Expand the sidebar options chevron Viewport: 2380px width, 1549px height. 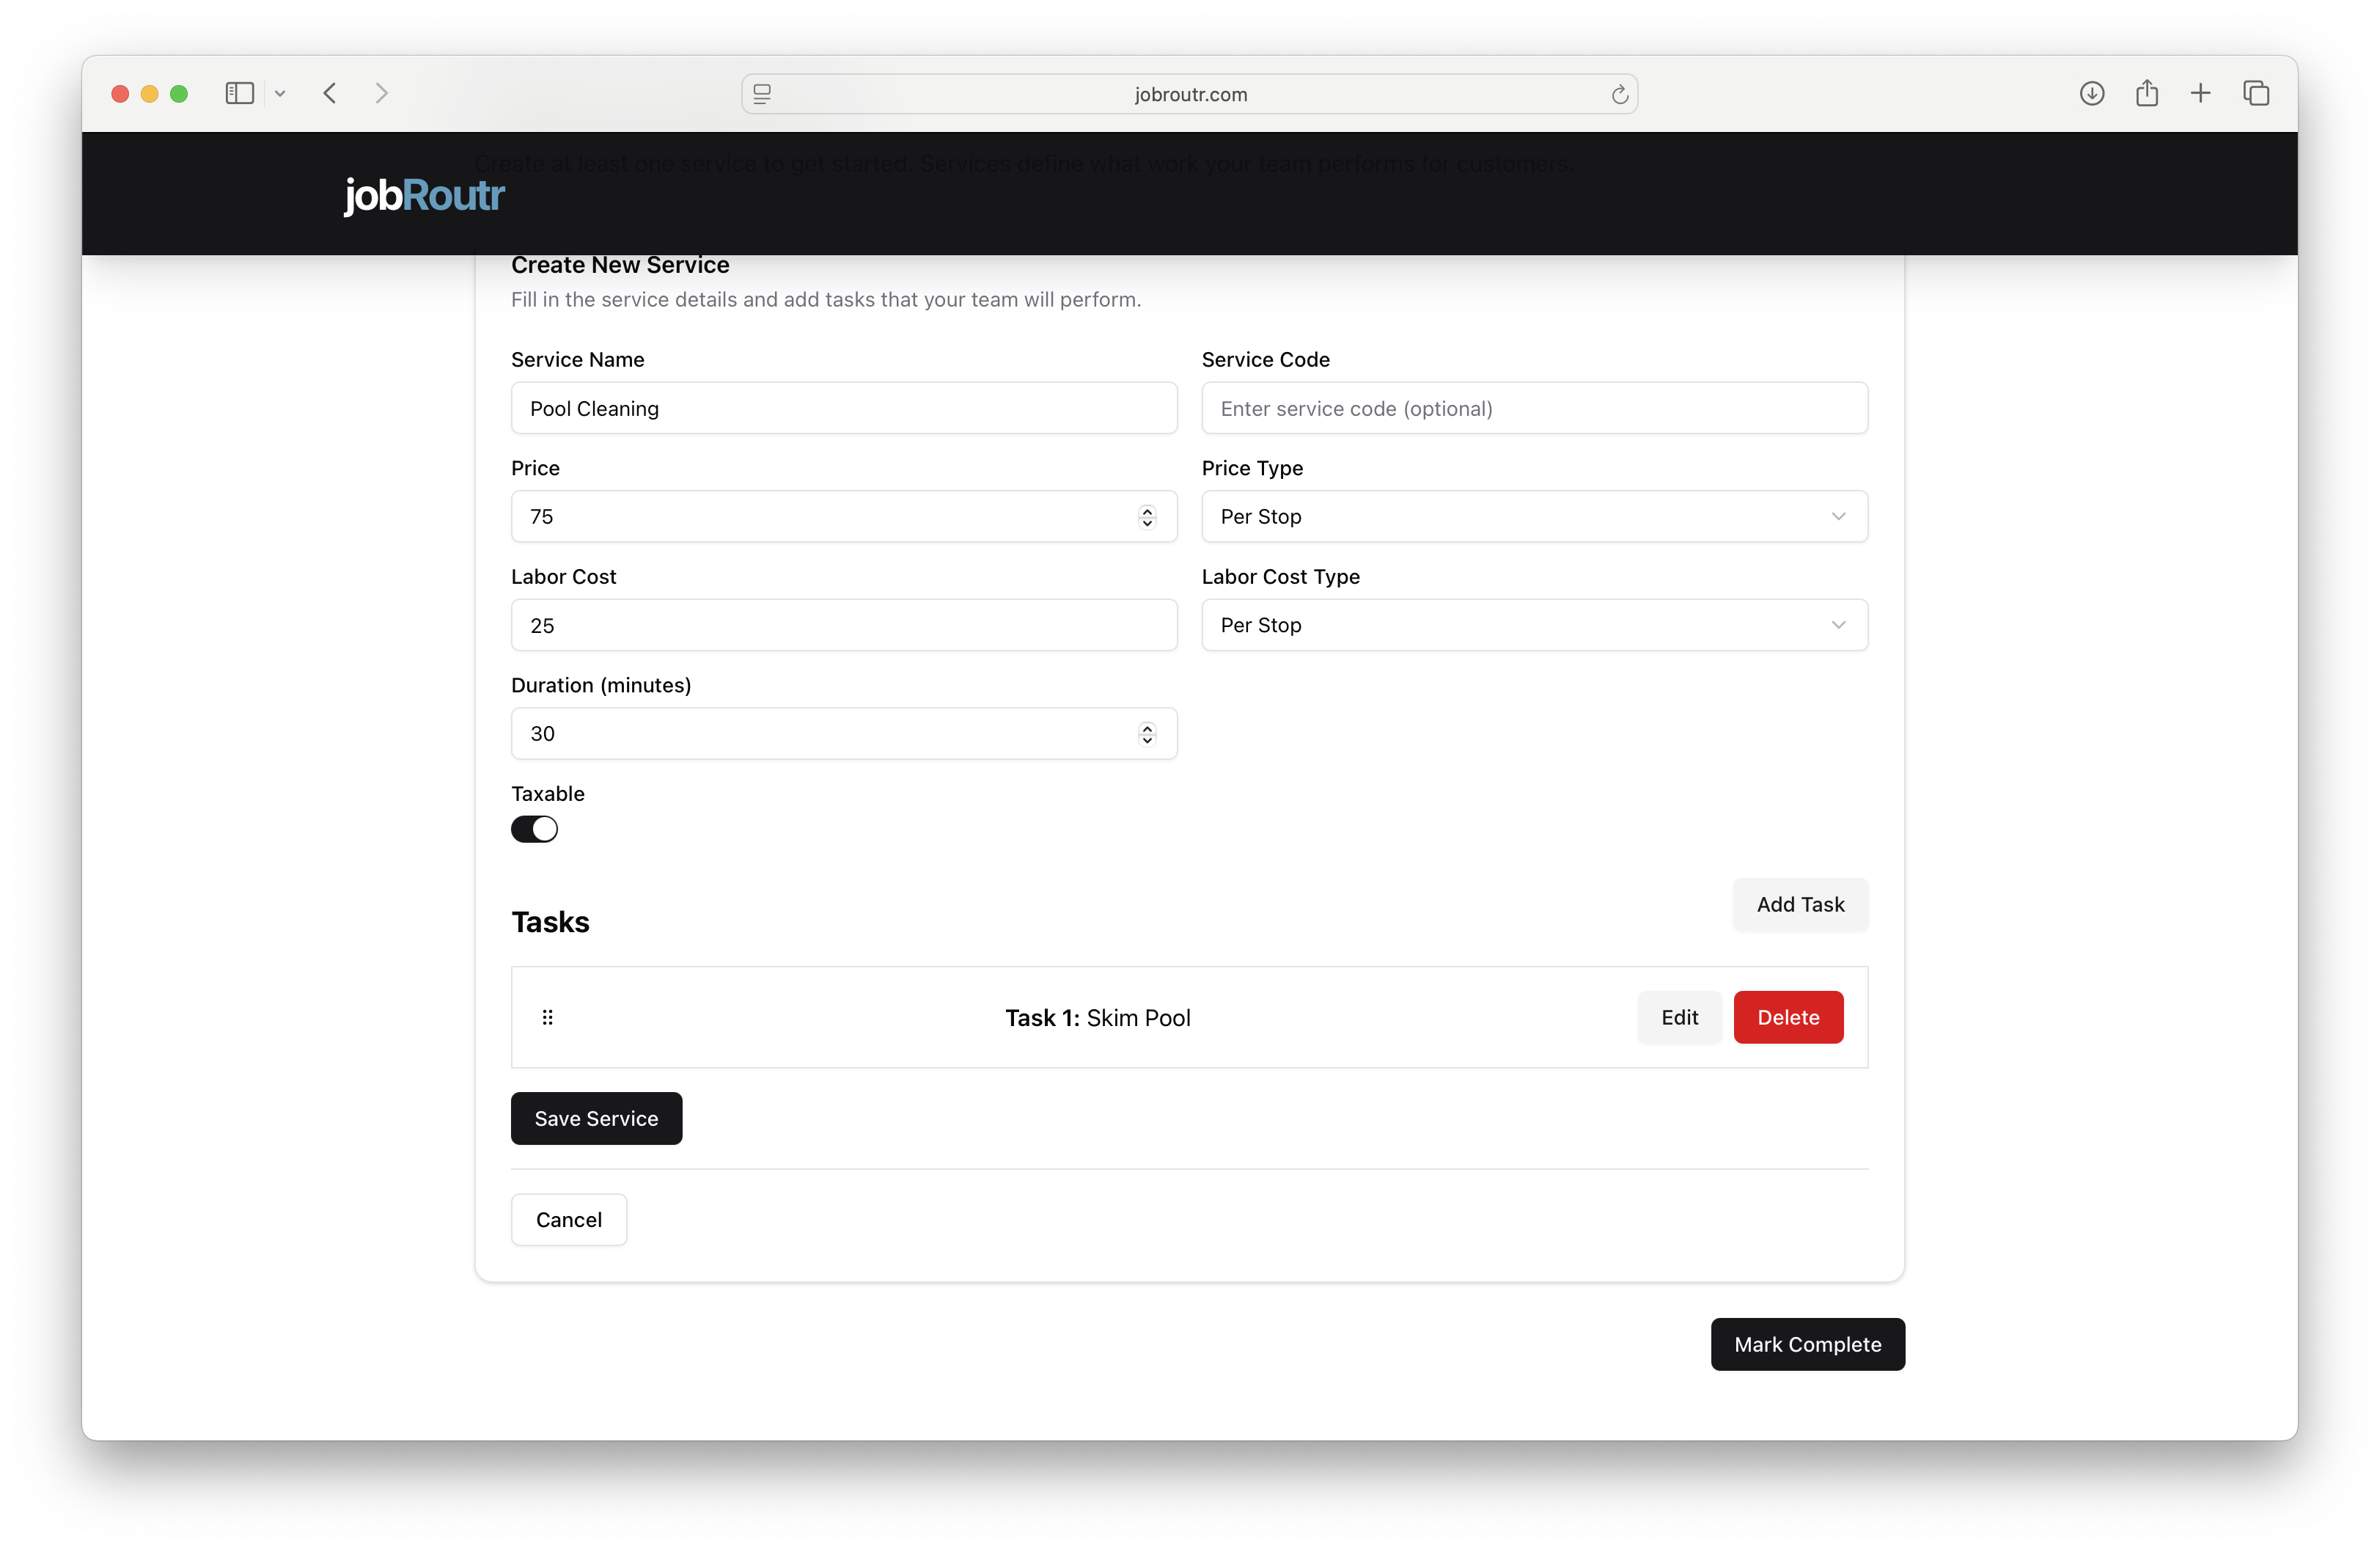280,93
